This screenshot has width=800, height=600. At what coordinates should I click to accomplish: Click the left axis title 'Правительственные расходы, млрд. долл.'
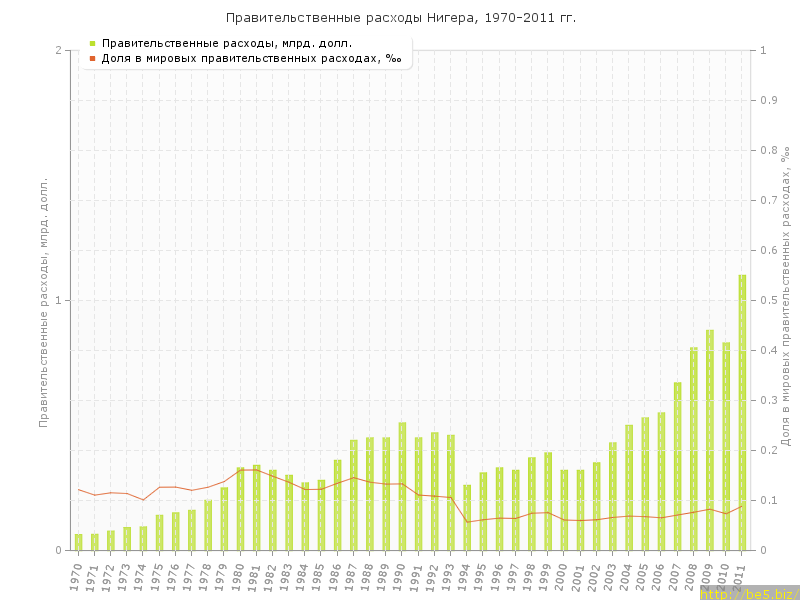pyautogui.click(x=43, y=302)
